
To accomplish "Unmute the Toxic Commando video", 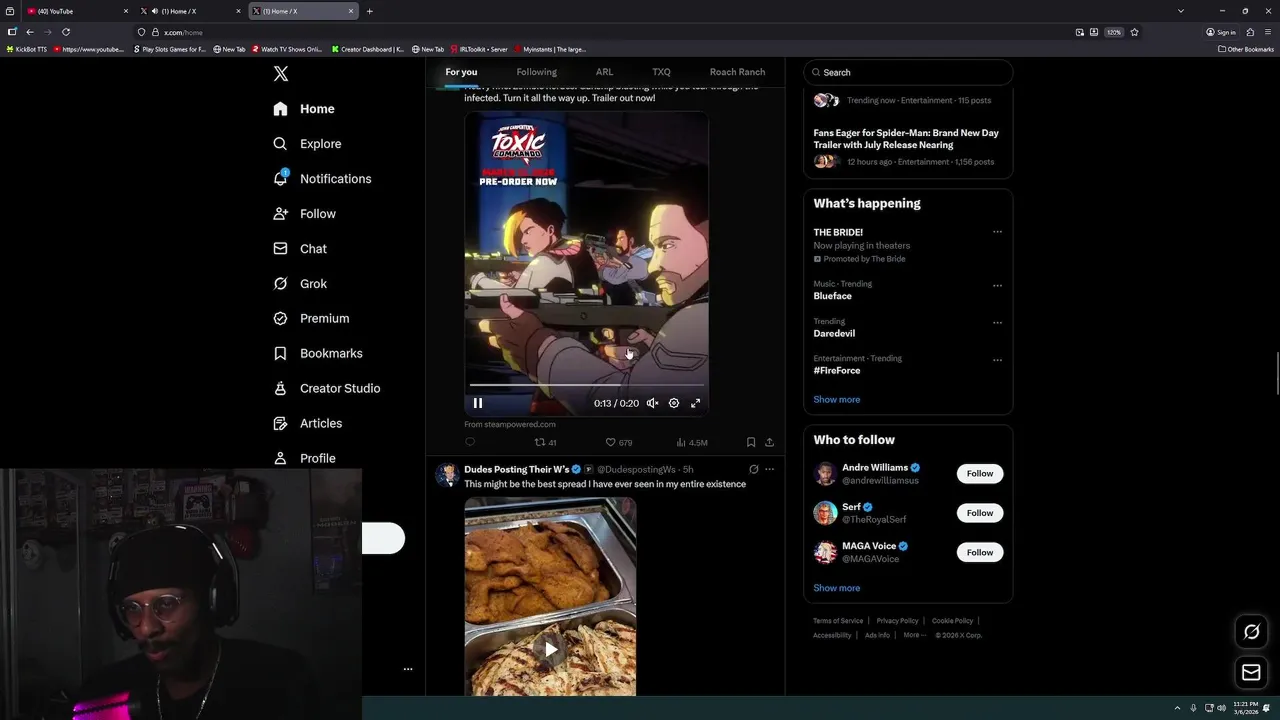I will [652, 403].
